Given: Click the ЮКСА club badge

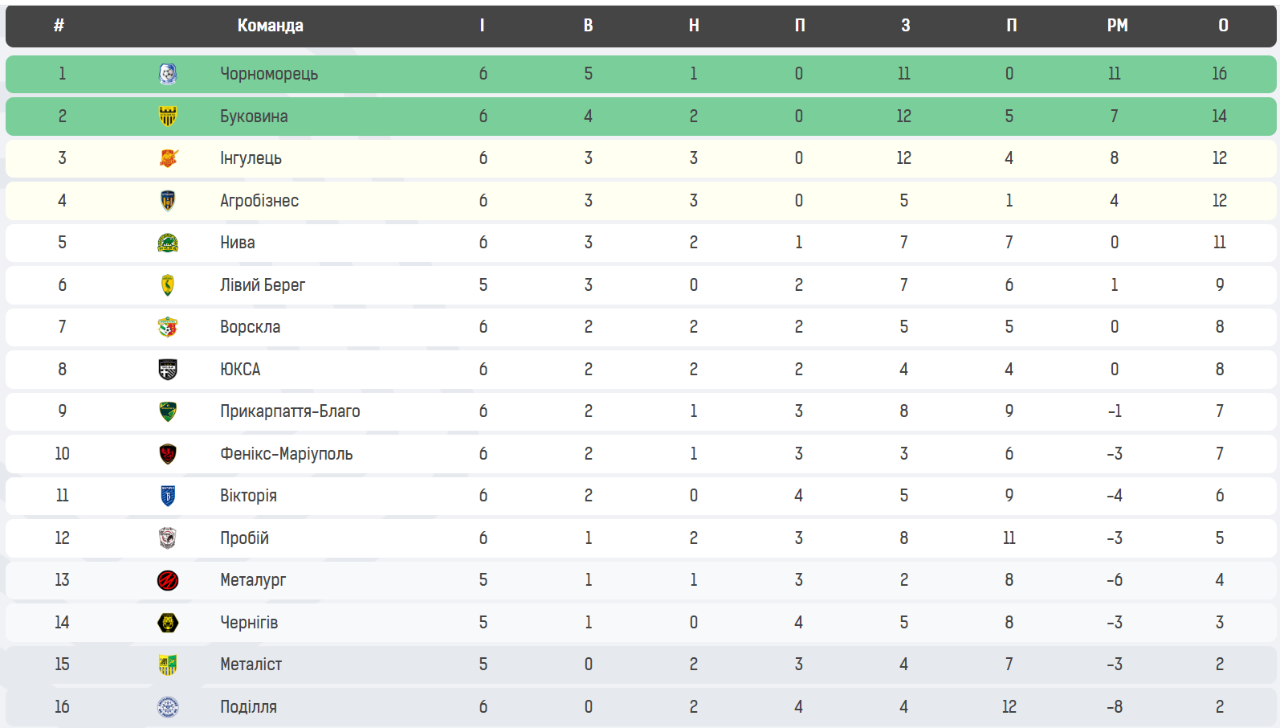Looking at the screenshot, I should pyautogui.click(x=168, y=369).
